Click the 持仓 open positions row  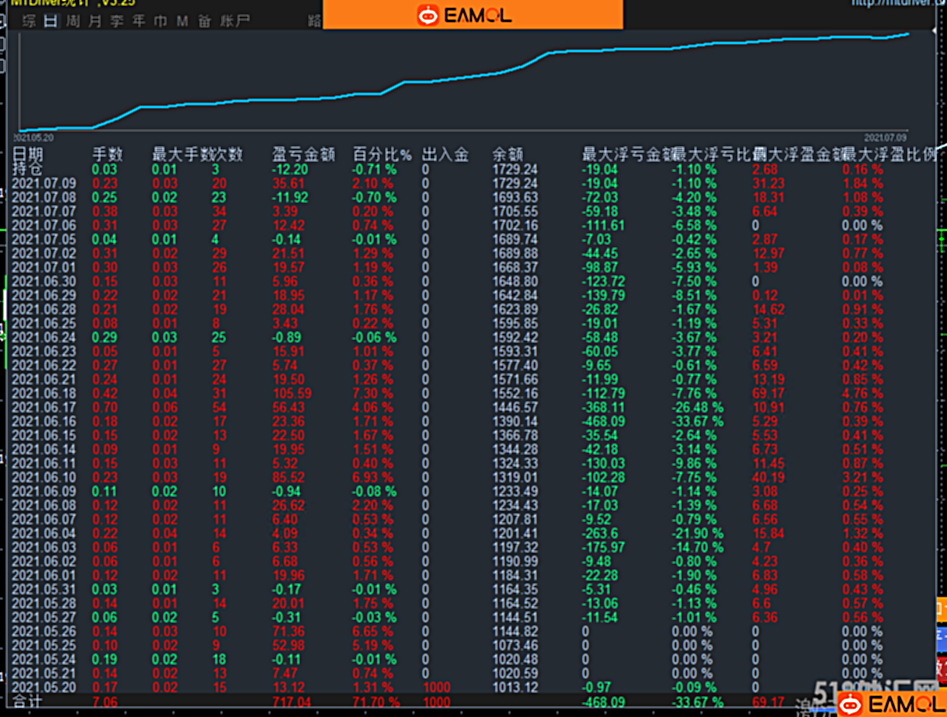click(474, 170)
